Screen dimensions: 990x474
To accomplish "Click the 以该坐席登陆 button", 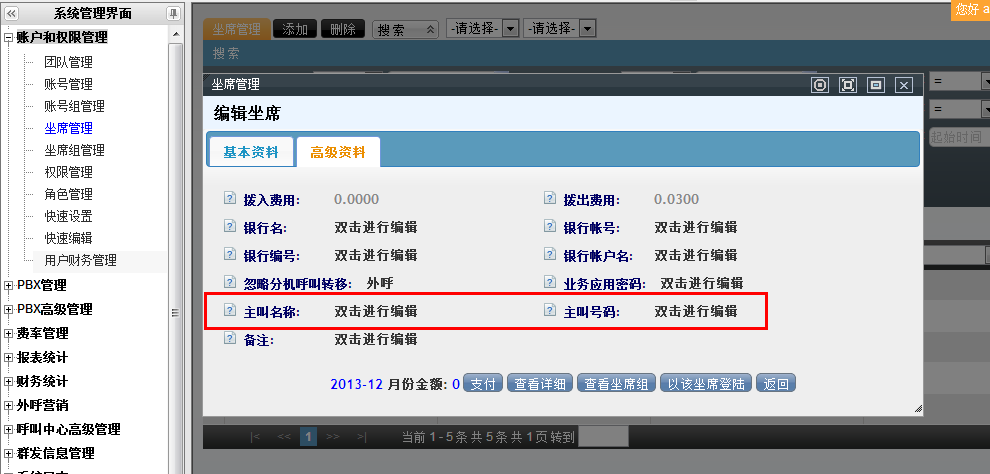I will coord(706,384).
